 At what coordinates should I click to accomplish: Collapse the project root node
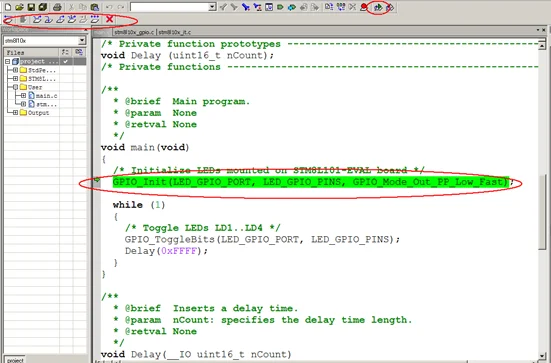click(7, 61)
